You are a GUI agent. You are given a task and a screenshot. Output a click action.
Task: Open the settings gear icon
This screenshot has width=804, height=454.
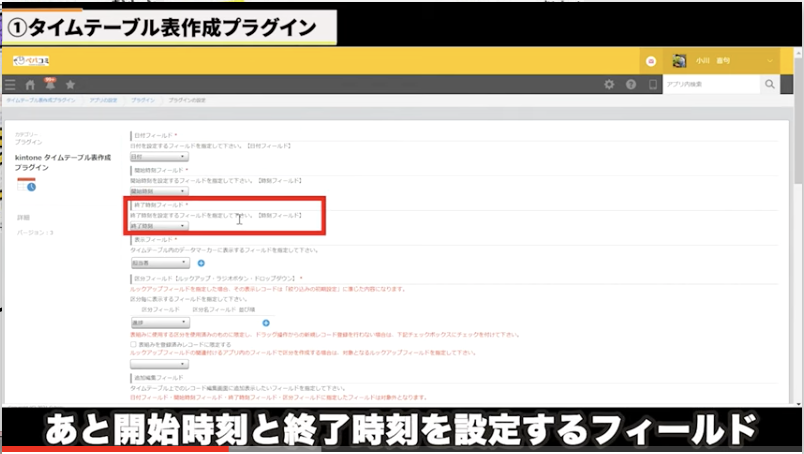pyautogui.click(x=609, y=85)
